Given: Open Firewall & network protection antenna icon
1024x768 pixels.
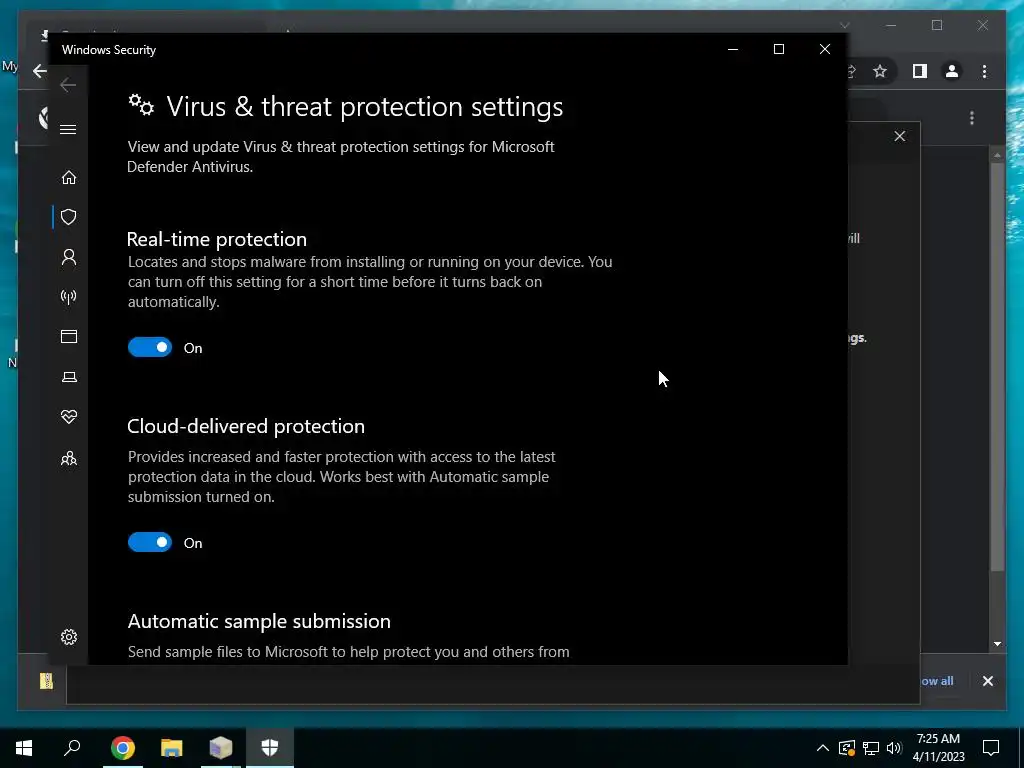Looking at the screenshot, I should click(x=69, y=297).
